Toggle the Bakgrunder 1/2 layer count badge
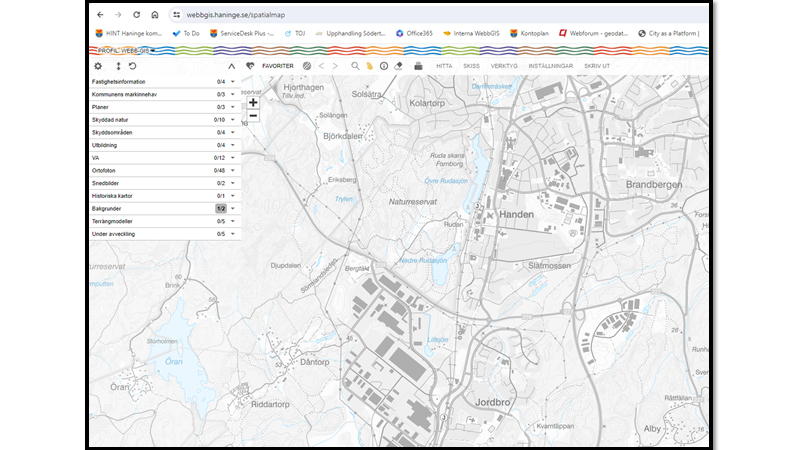The height and width of the screenshot is (450, 800). click(x=220, y=208)
